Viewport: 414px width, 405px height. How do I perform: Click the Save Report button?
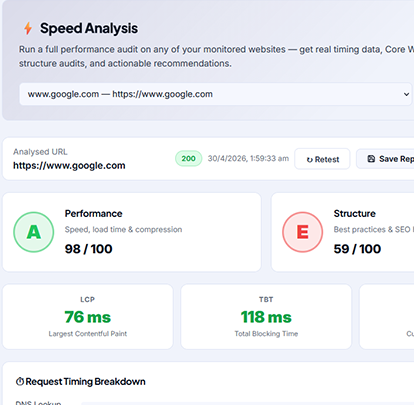385,159
